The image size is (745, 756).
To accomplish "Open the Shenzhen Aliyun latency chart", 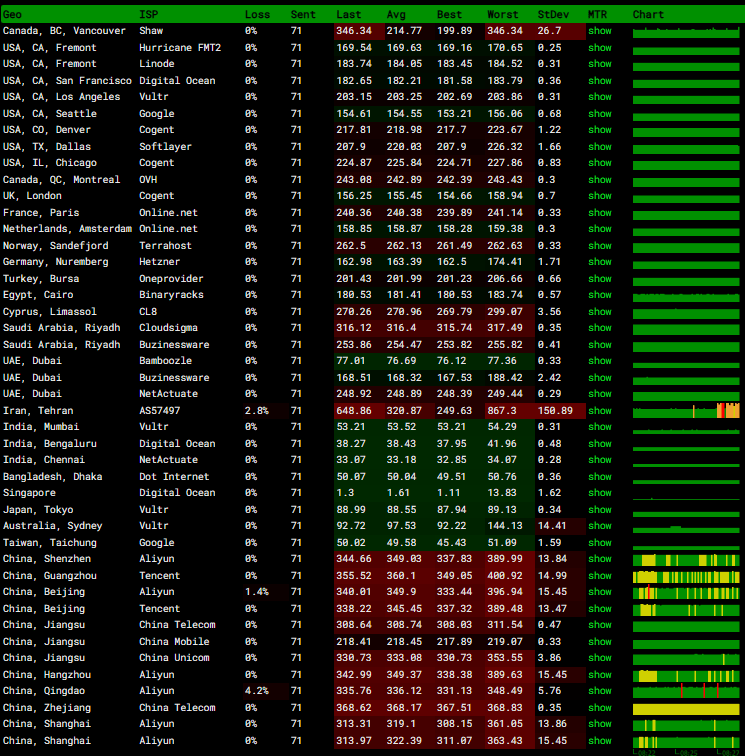I will 686,560.
